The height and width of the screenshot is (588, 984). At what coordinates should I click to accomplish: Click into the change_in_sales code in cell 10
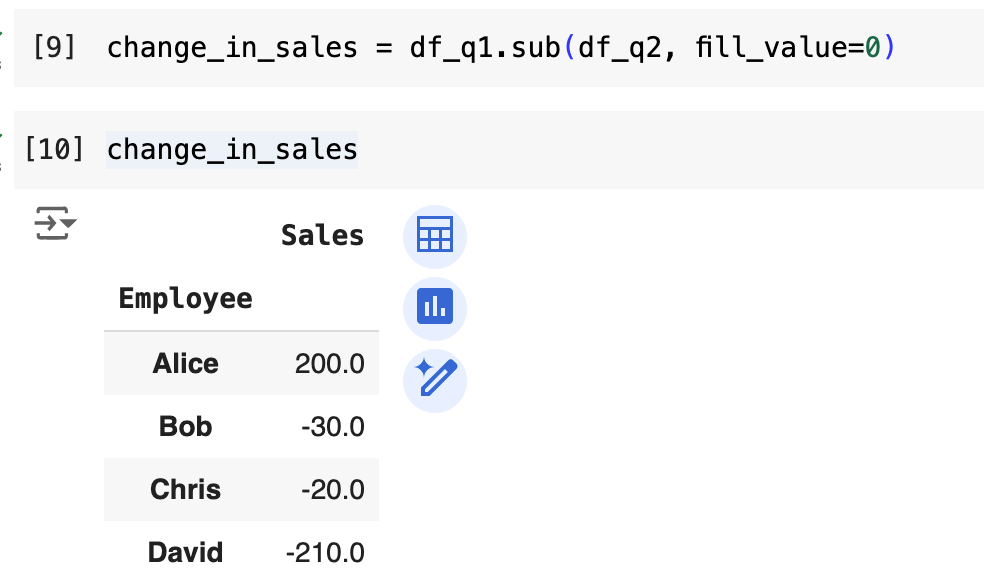(232, 149)
